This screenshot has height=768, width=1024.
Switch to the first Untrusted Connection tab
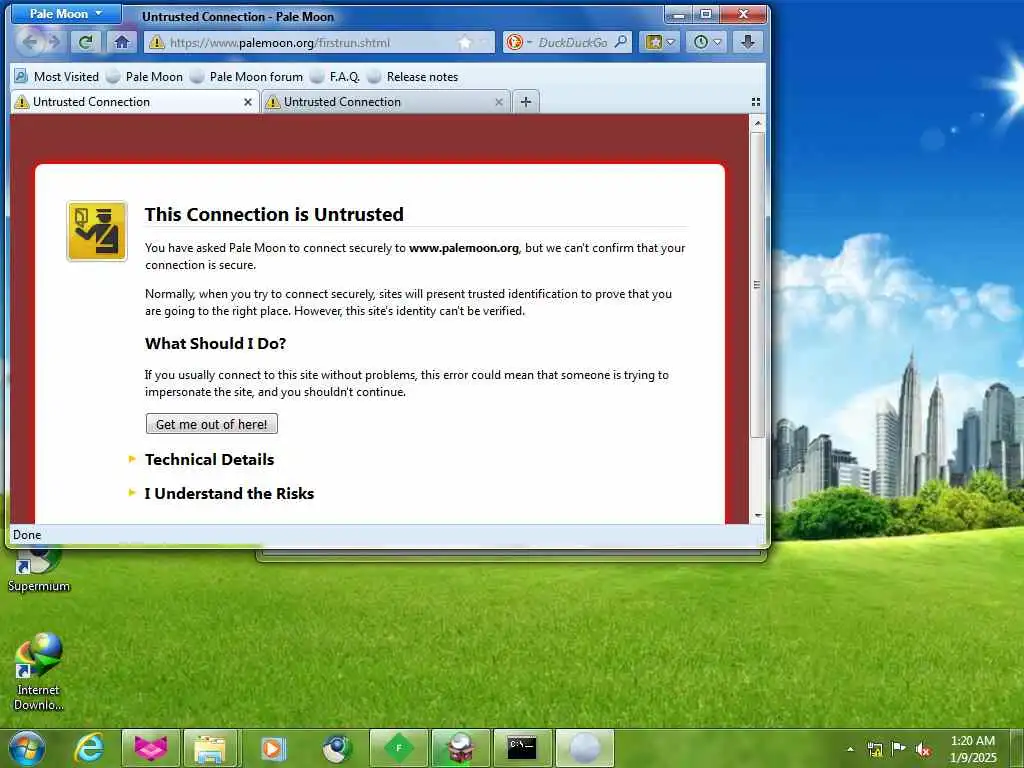point(135,102)
